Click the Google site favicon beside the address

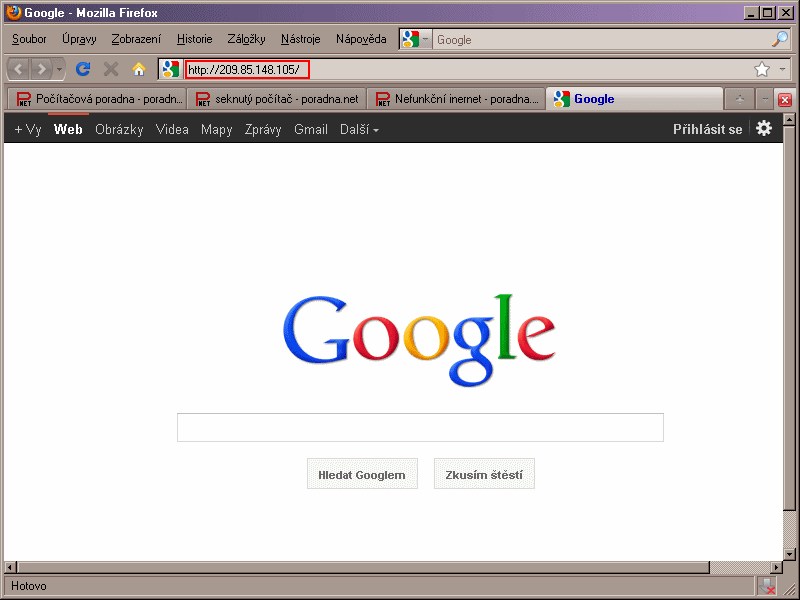pyautogui.click(x=171, y=69)
